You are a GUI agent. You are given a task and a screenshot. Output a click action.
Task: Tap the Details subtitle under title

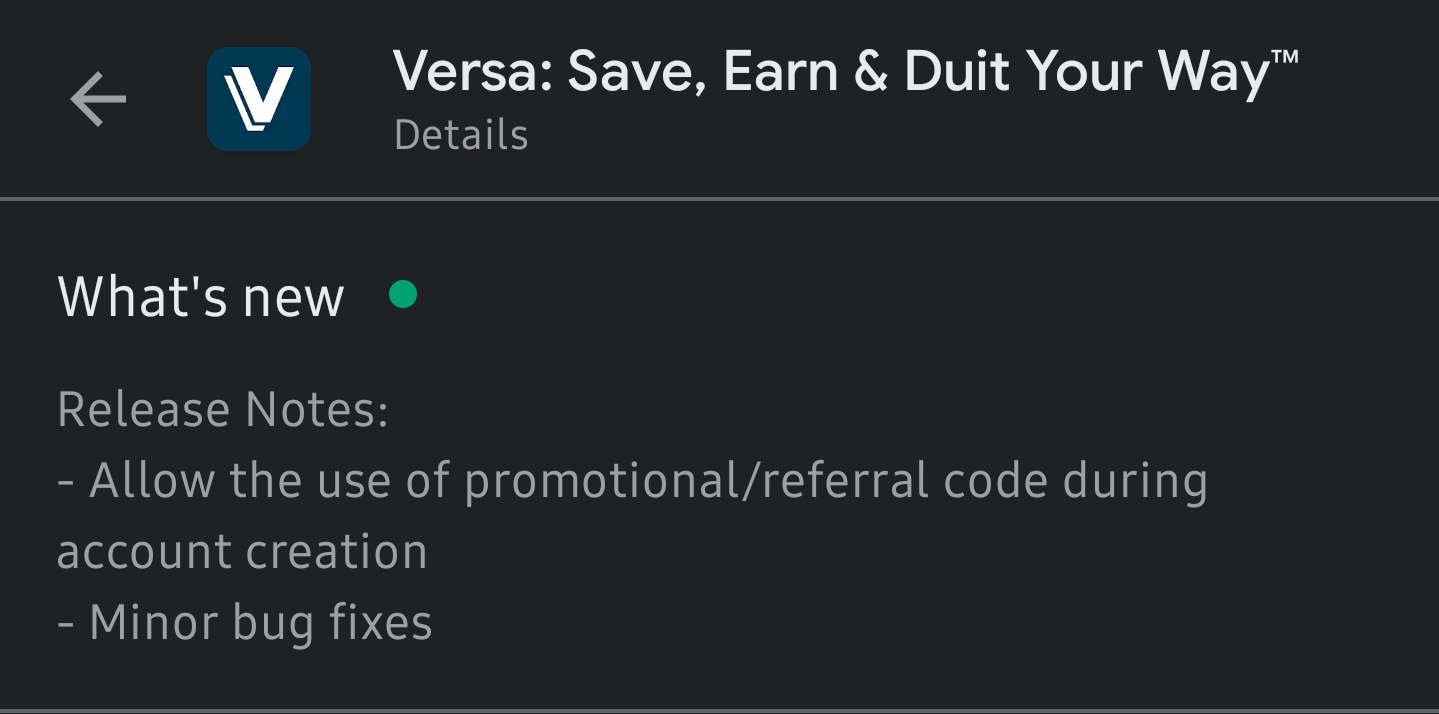(461, 135)
